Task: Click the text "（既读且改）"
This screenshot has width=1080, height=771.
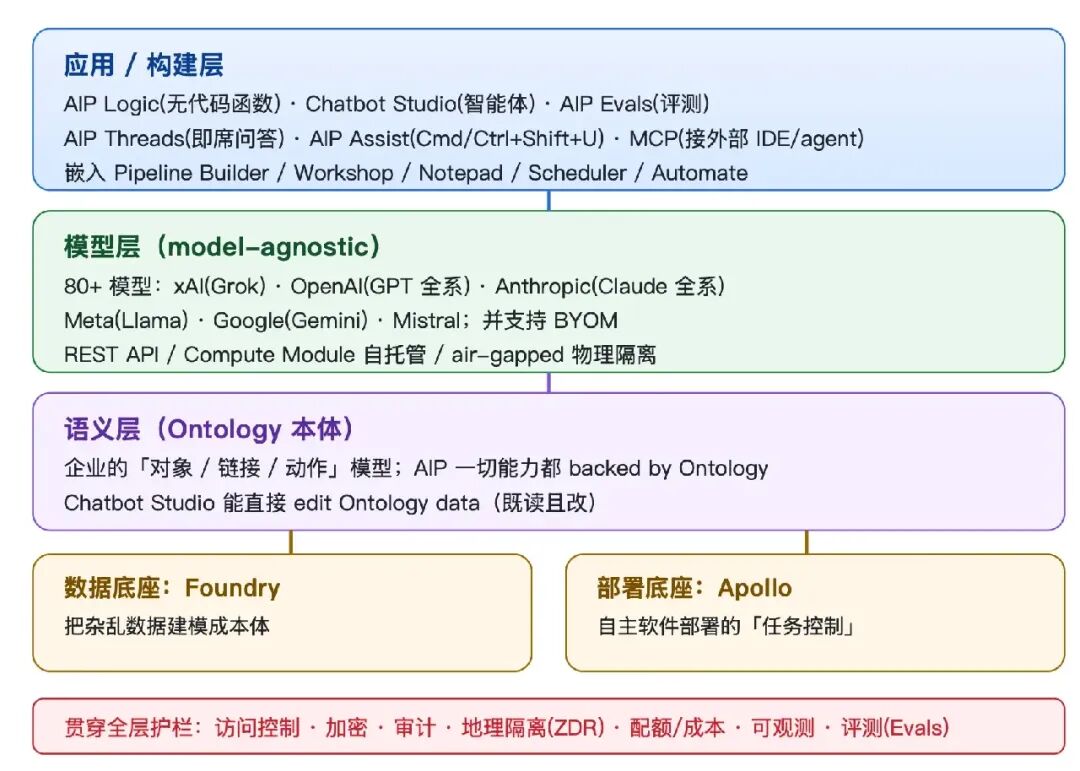Action: click(543, 503)
